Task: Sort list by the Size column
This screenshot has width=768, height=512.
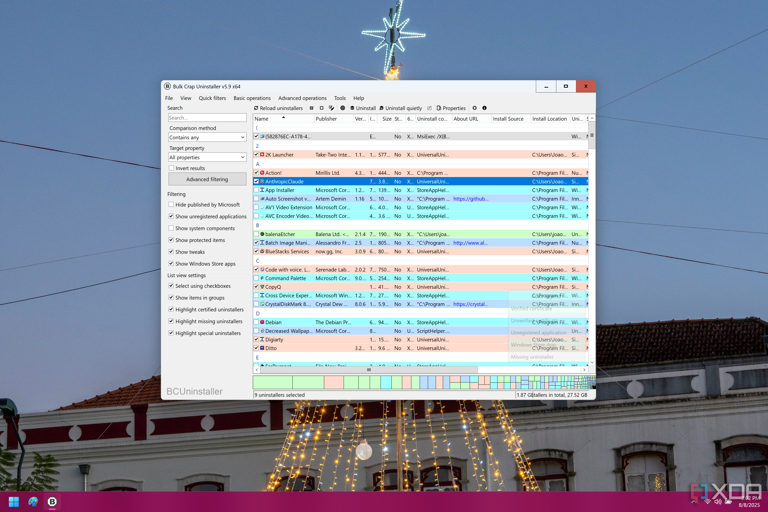Action: coord(386,119)
